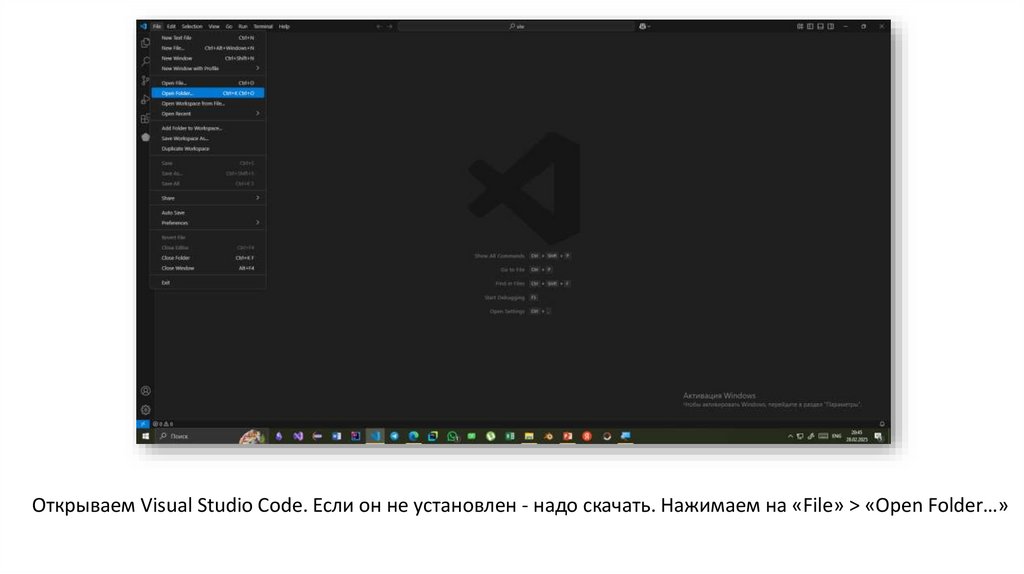This screenshot has width=1024, height=574.
Task: Open the Manage gear icon in the activity bar
Action: coord(146,410)
